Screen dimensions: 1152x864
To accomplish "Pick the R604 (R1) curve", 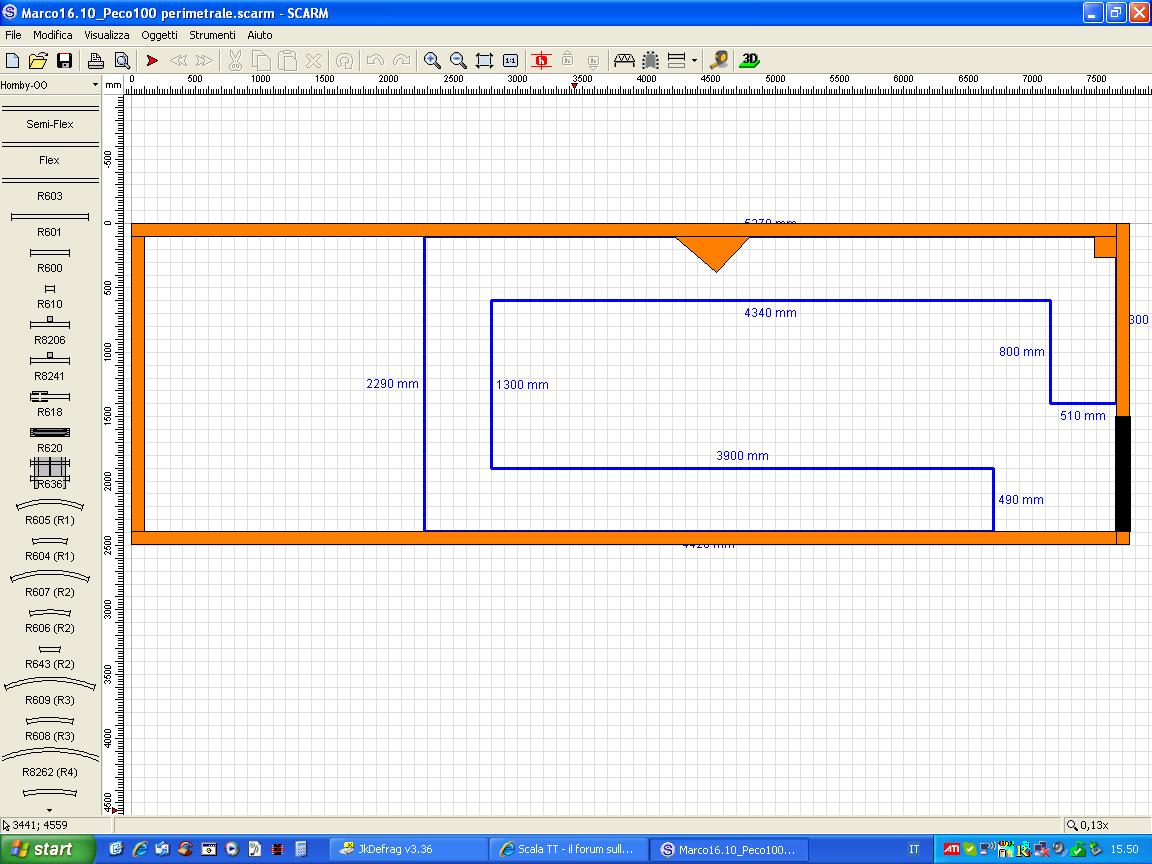I will click(x=50, y=549).
